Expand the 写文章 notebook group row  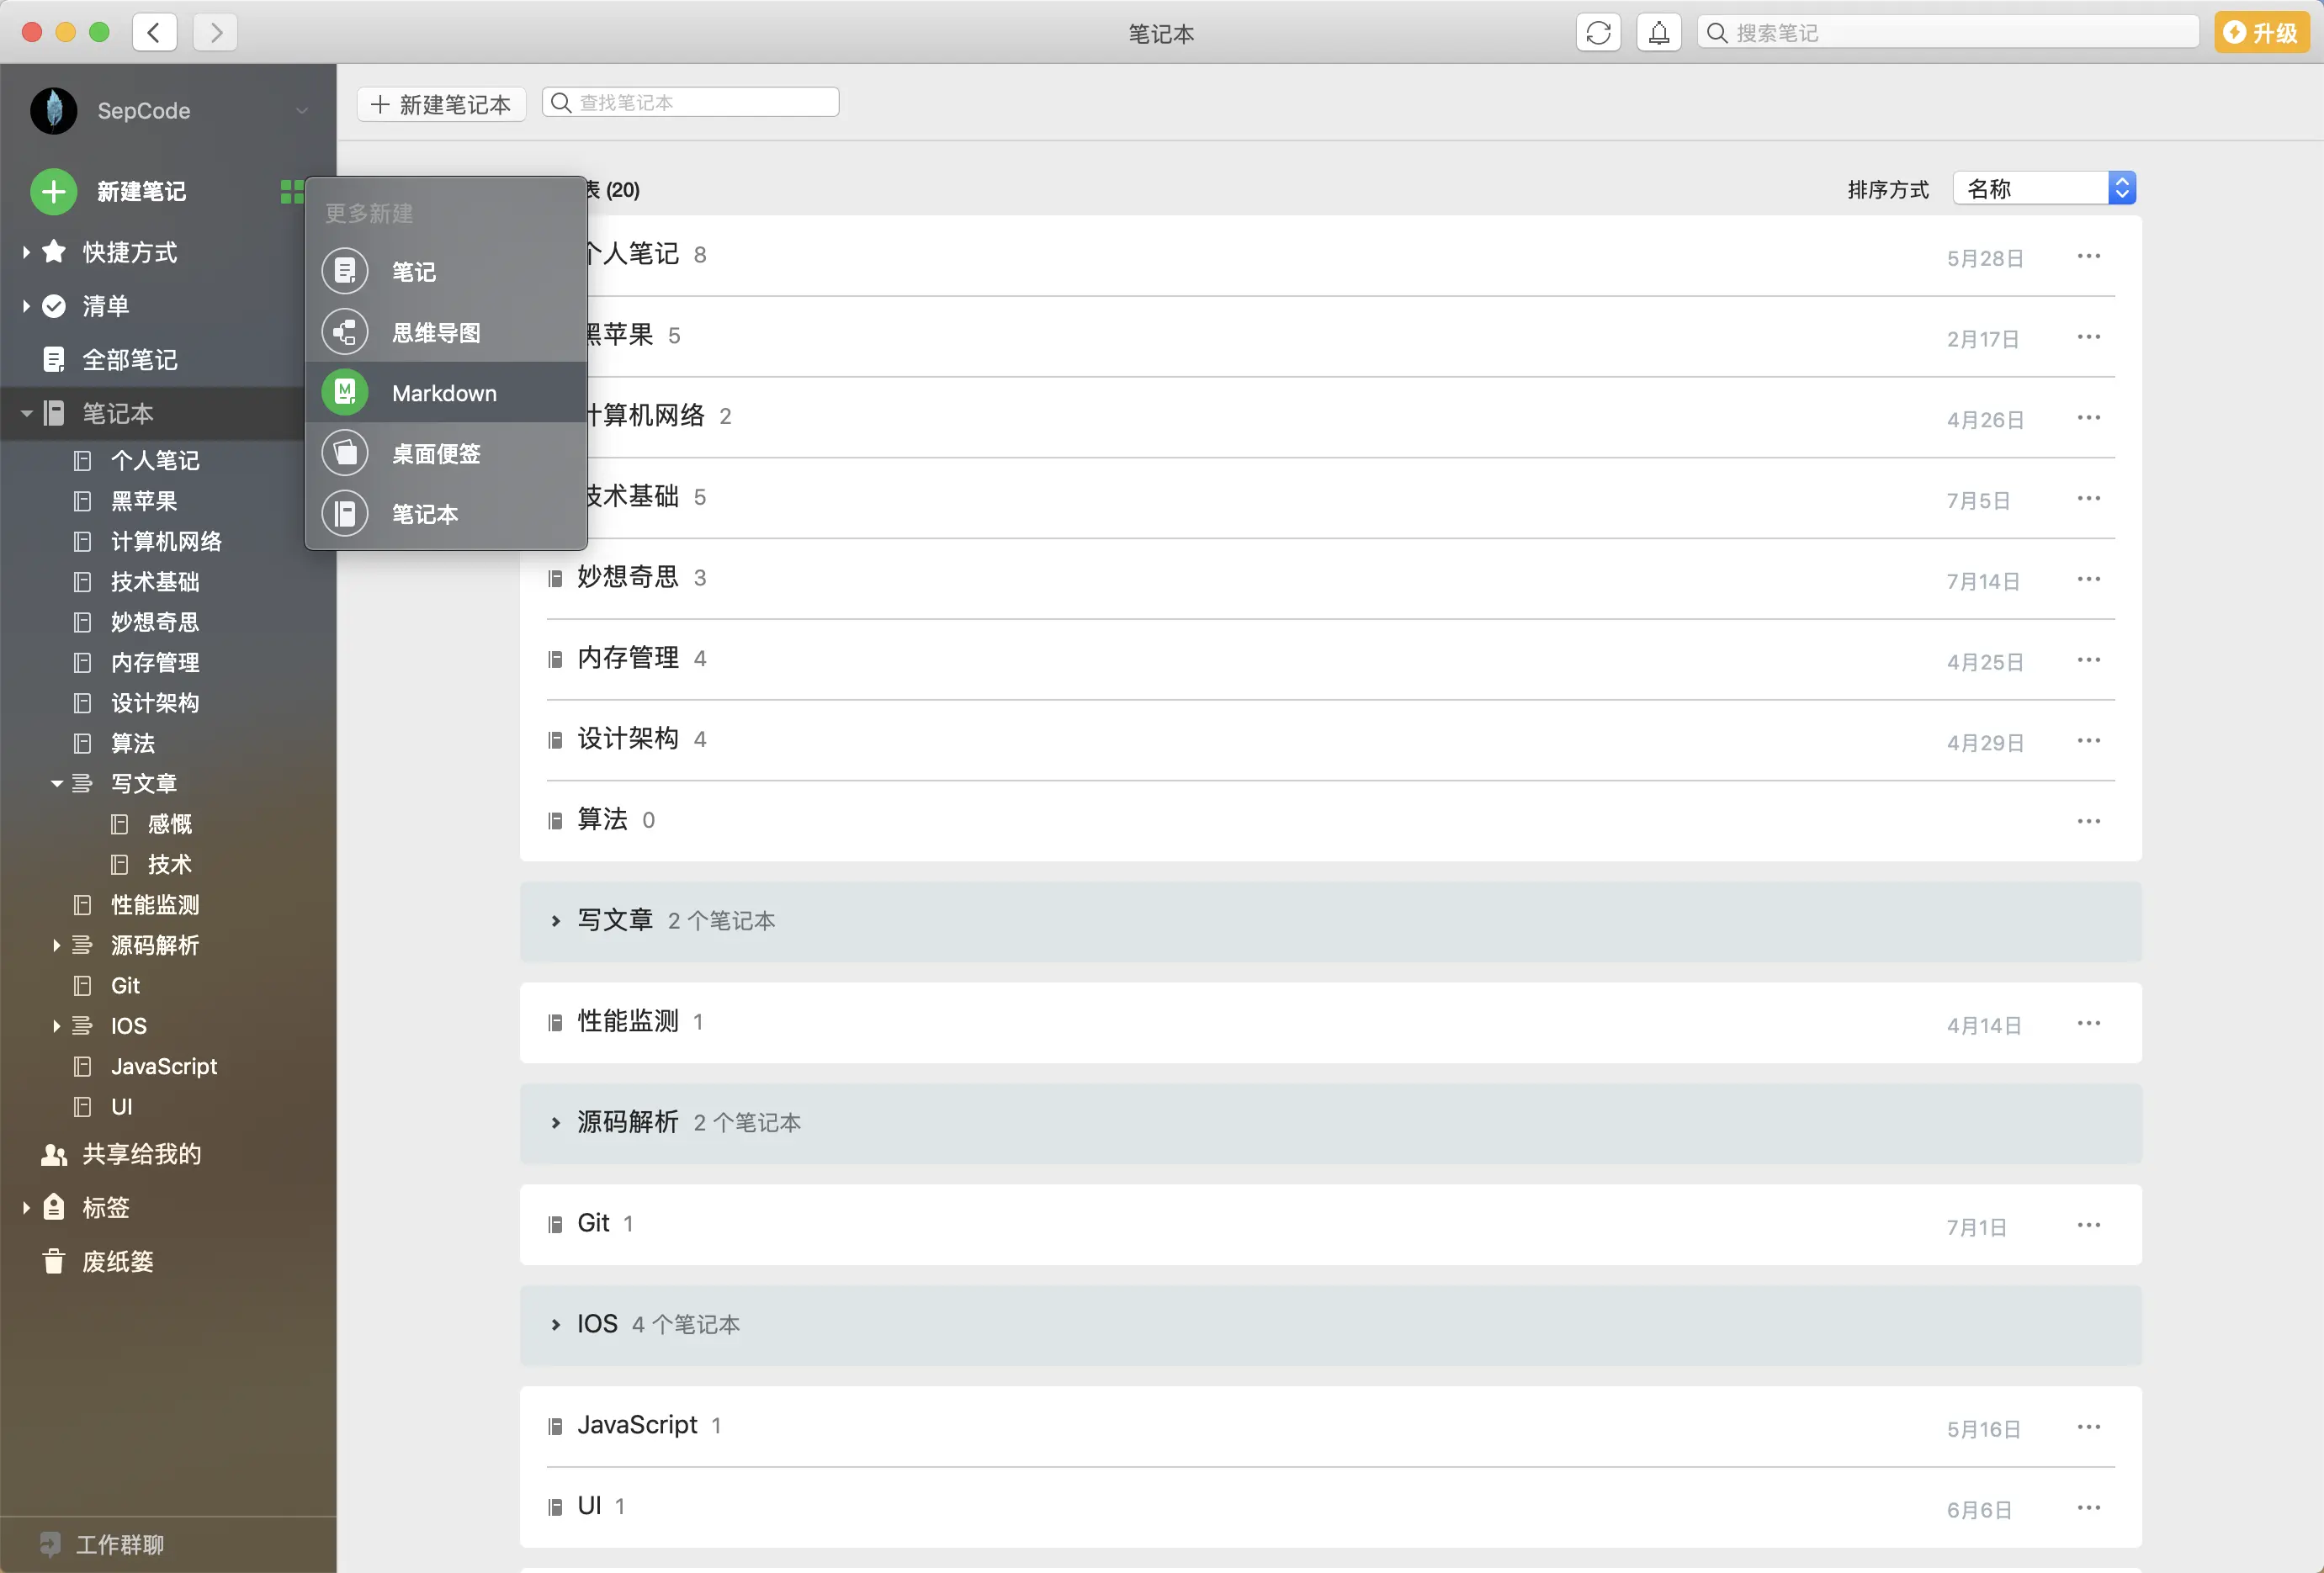click(556, 921)
